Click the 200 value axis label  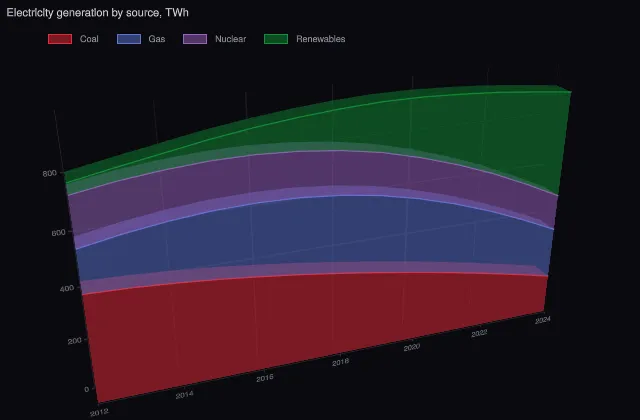coord(75,340)
